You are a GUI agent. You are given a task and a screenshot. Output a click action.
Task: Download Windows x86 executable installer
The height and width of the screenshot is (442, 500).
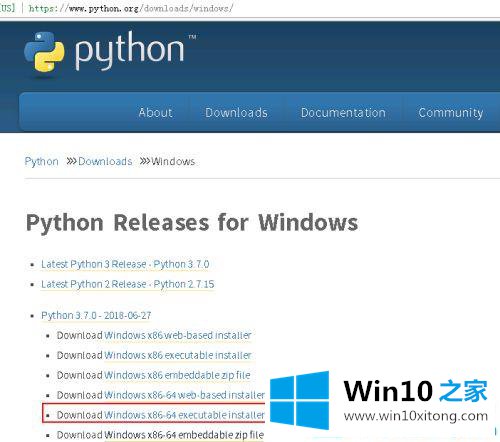coord(178,355)
